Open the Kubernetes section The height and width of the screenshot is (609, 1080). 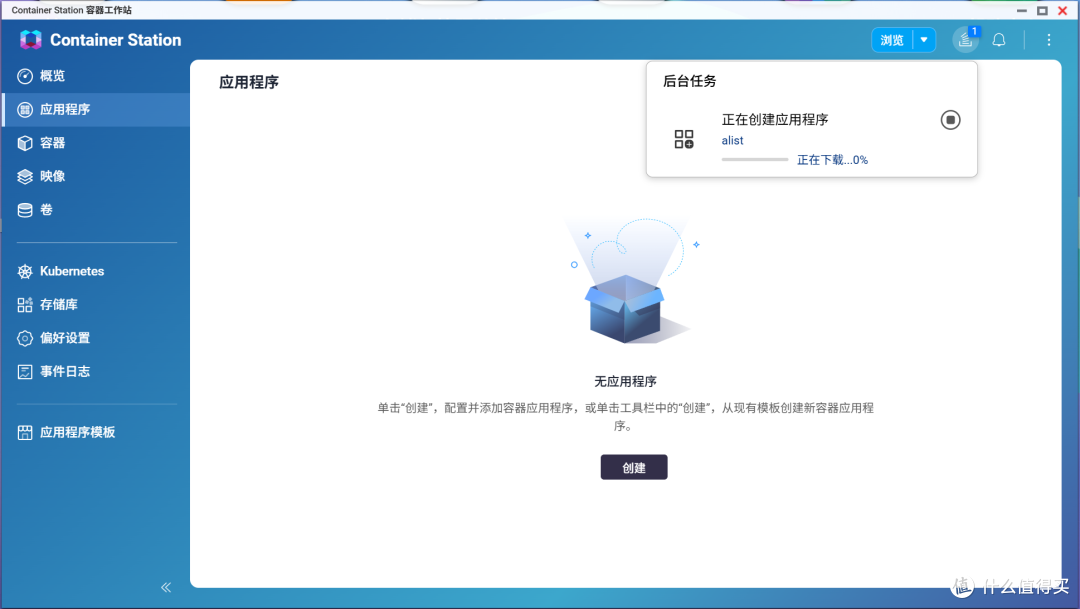click(96, 271)
